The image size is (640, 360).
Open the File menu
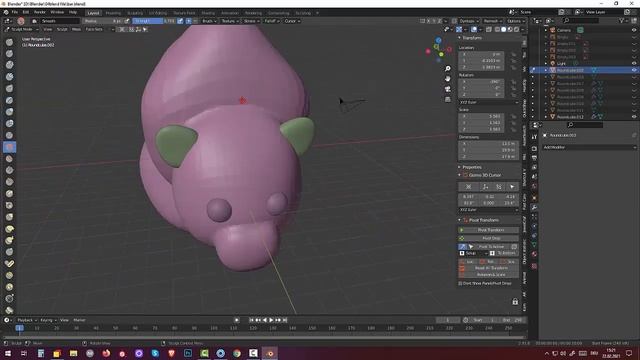click(x=15, y=12)
